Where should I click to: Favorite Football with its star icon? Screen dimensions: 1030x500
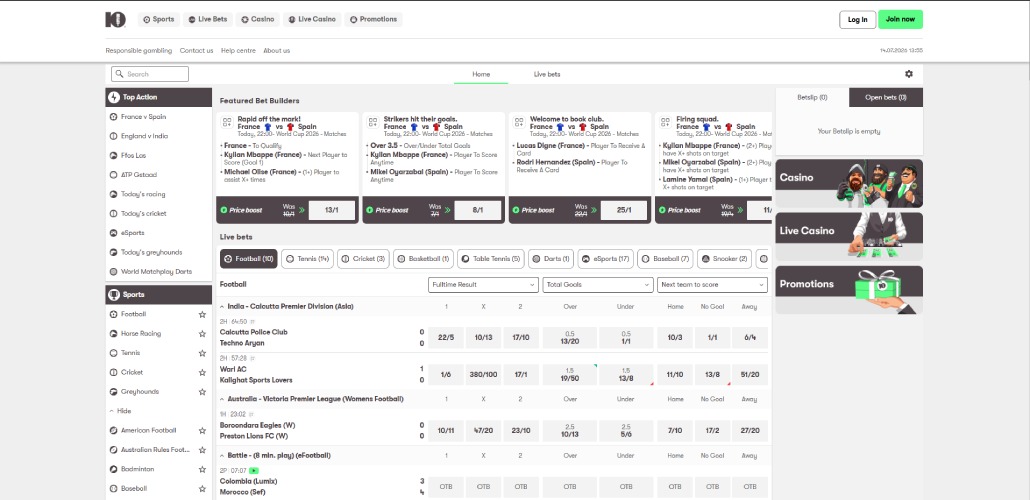click(x=202, y=315)
